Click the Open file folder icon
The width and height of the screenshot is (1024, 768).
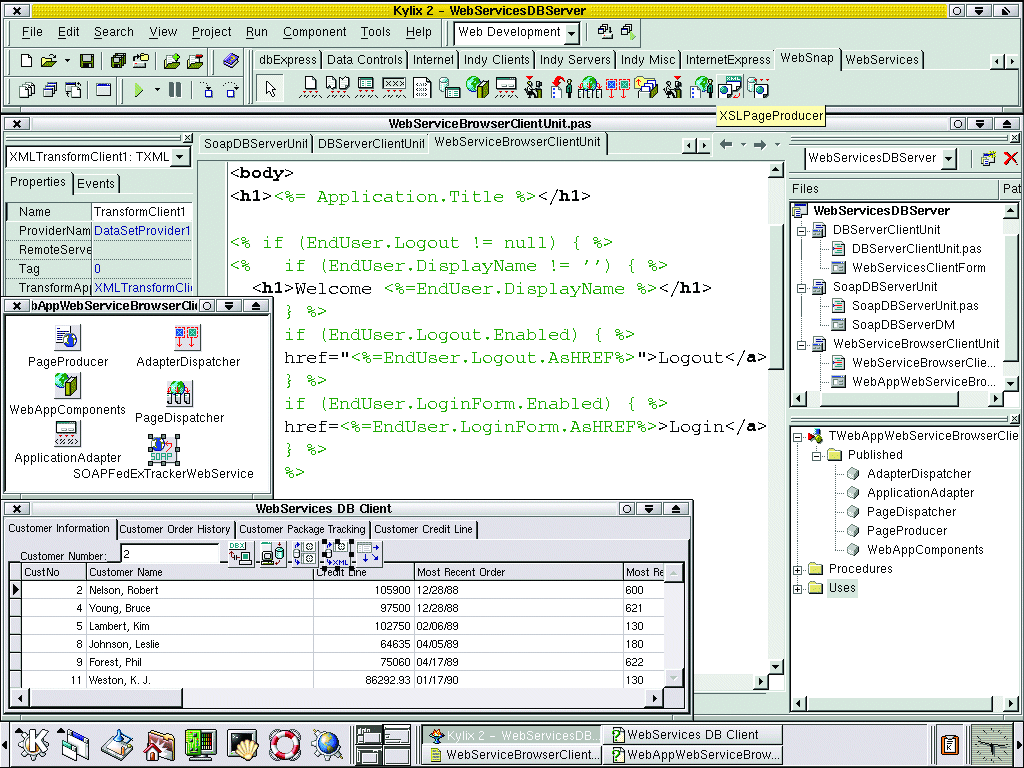(49, 61)
